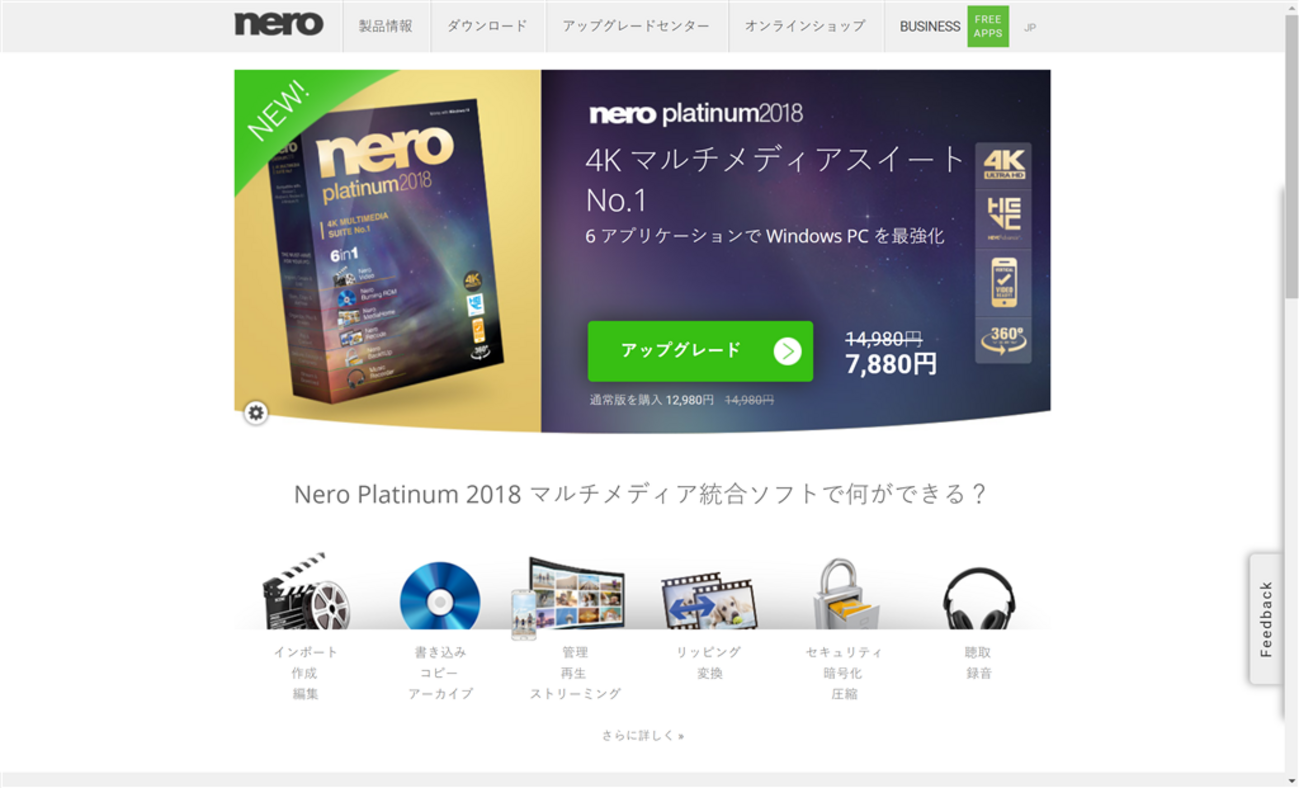Image resolution: width=1299 pixels, height=788 pixels.
Task: Click the 360° video badge
Action: pyautogui.click(x=1003, y=340)
